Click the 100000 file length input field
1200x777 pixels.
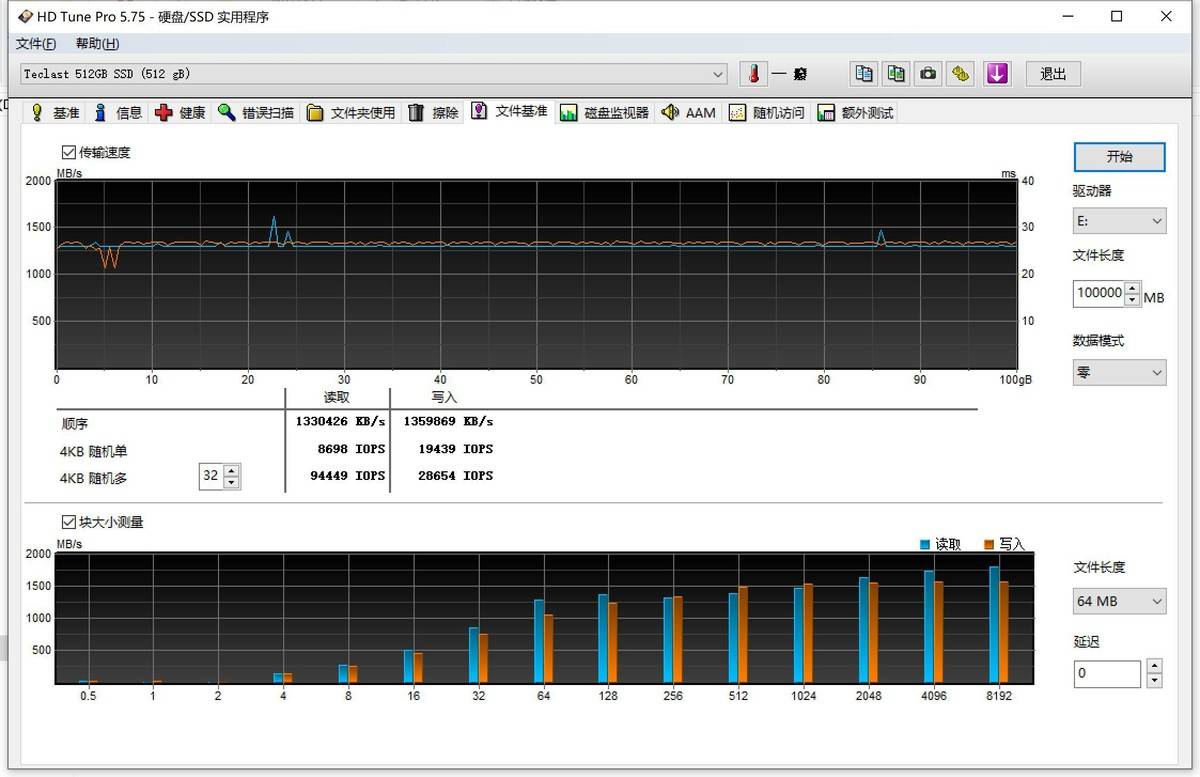pos(1099,293)
